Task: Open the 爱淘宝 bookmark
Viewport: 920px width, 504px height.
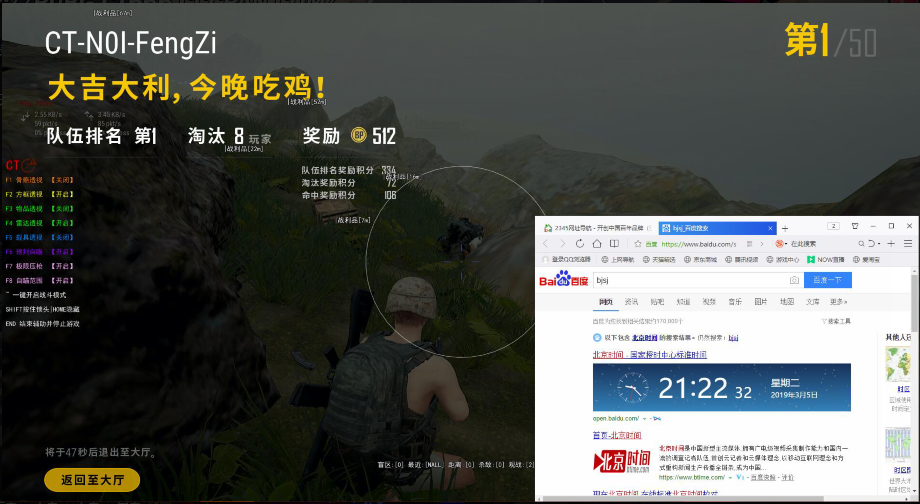Action: pyautogui.click(x=867, y=259)
